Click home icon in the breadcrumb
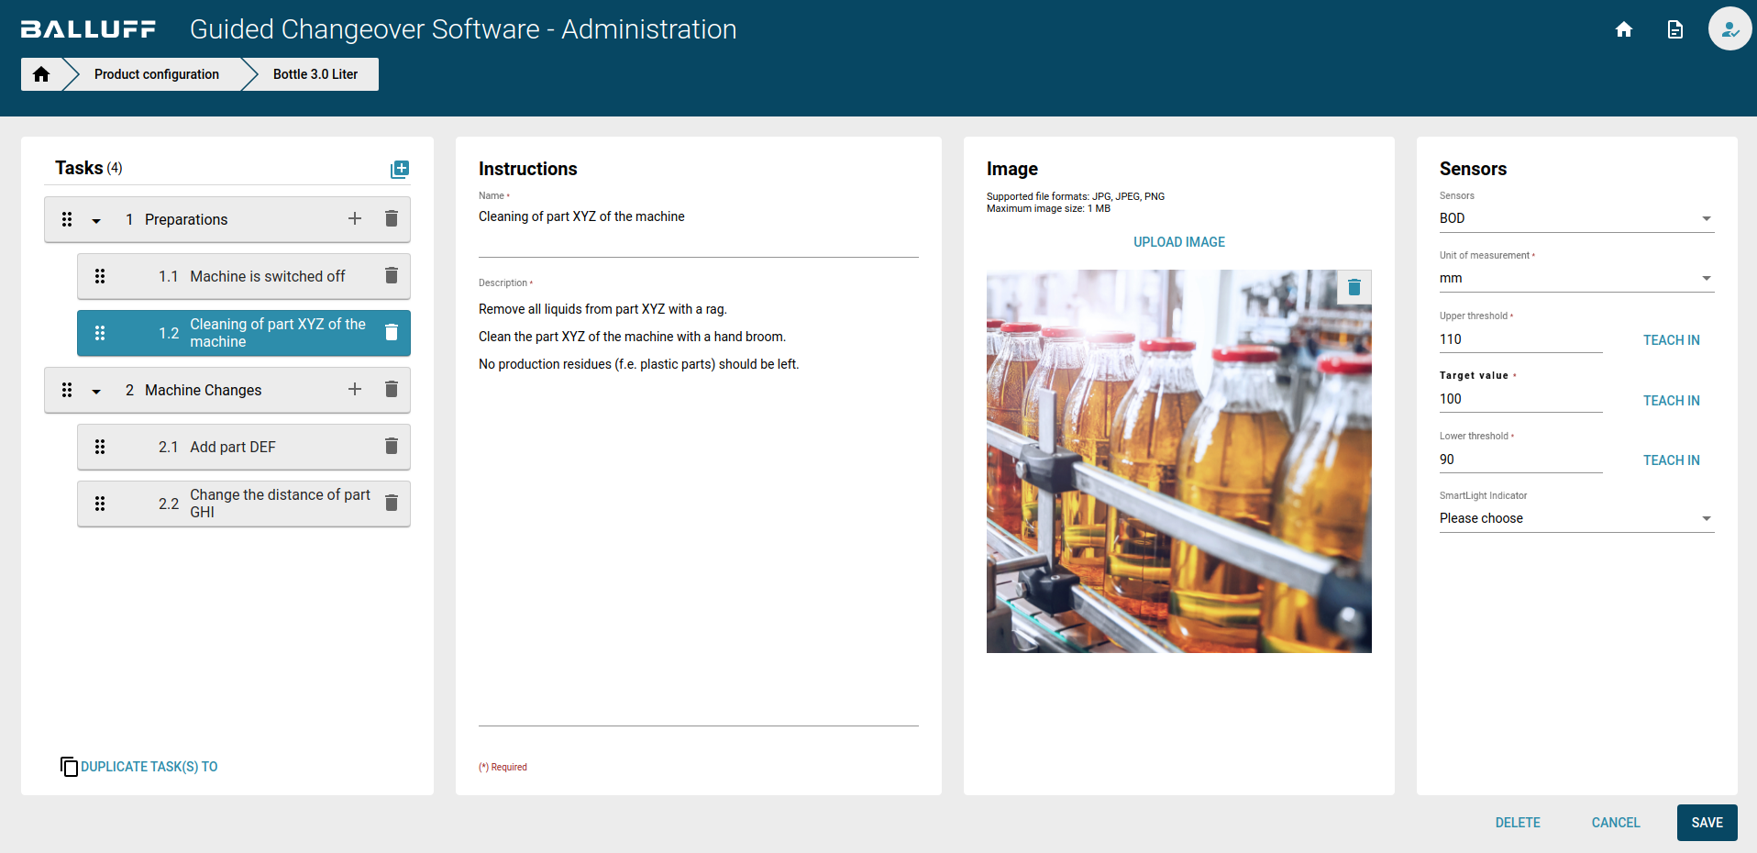1757x853 pixels. click(41, 74)
